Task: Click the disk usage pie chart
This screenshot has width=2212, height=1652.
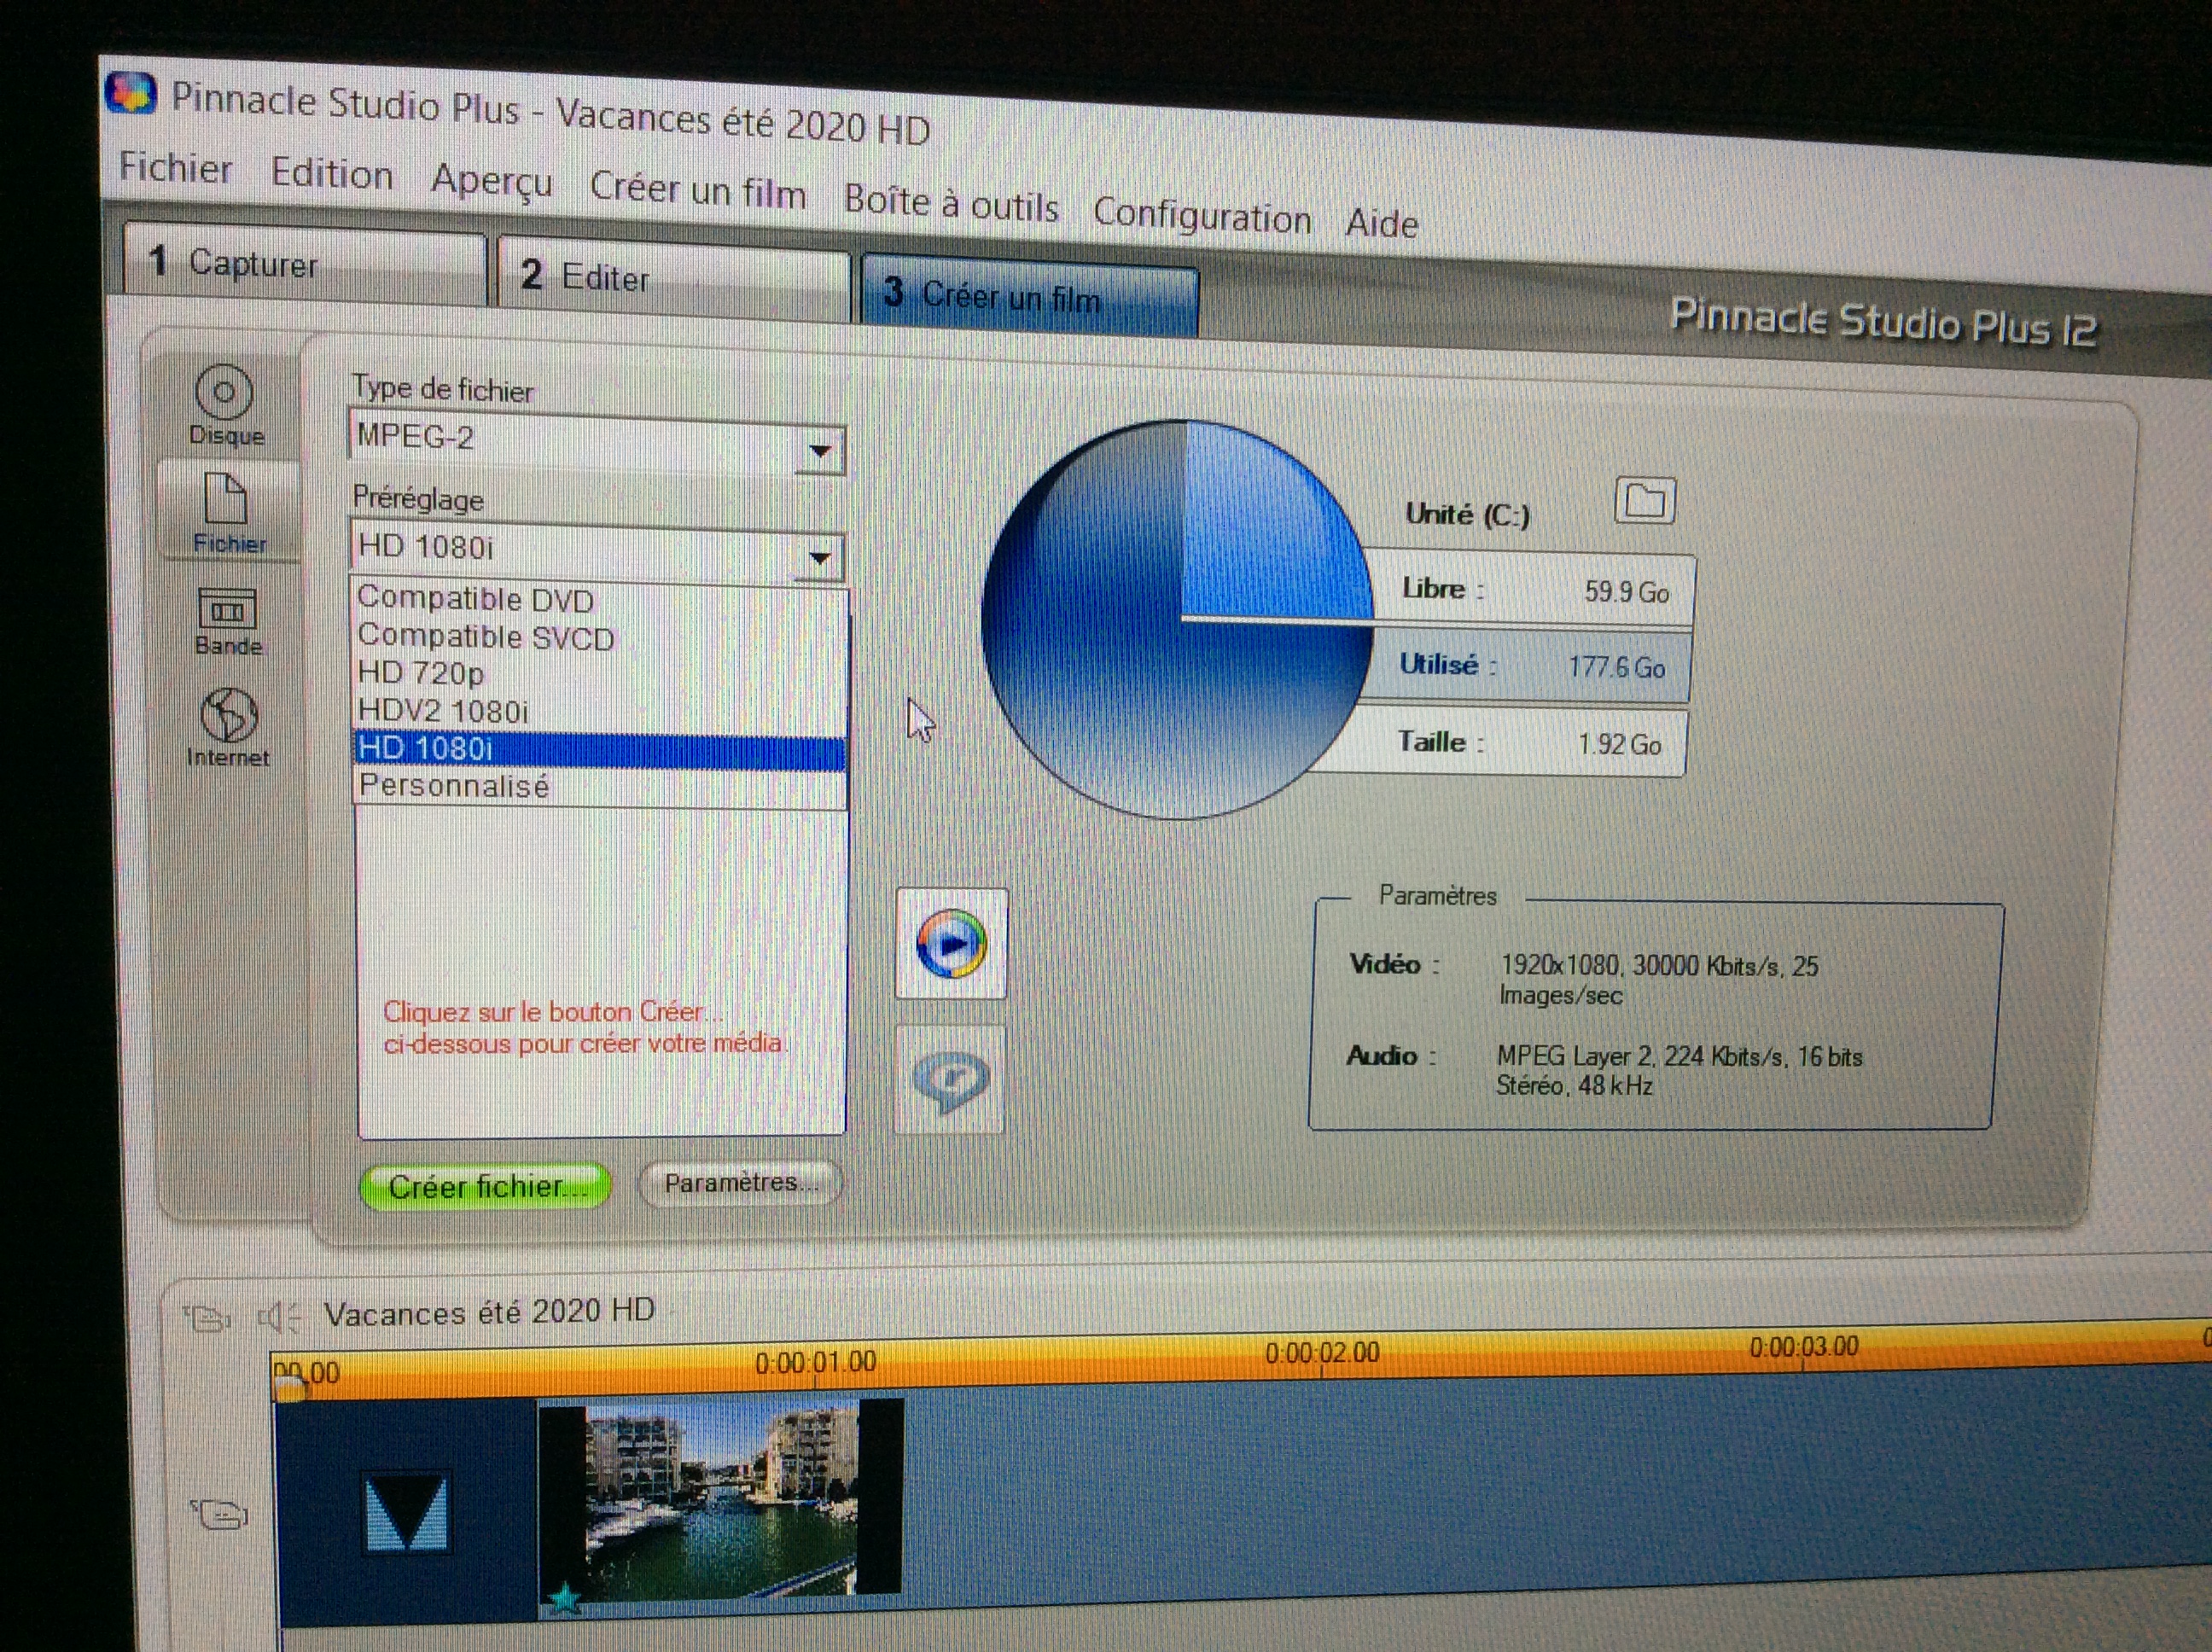Action: tap(1178, 620)
